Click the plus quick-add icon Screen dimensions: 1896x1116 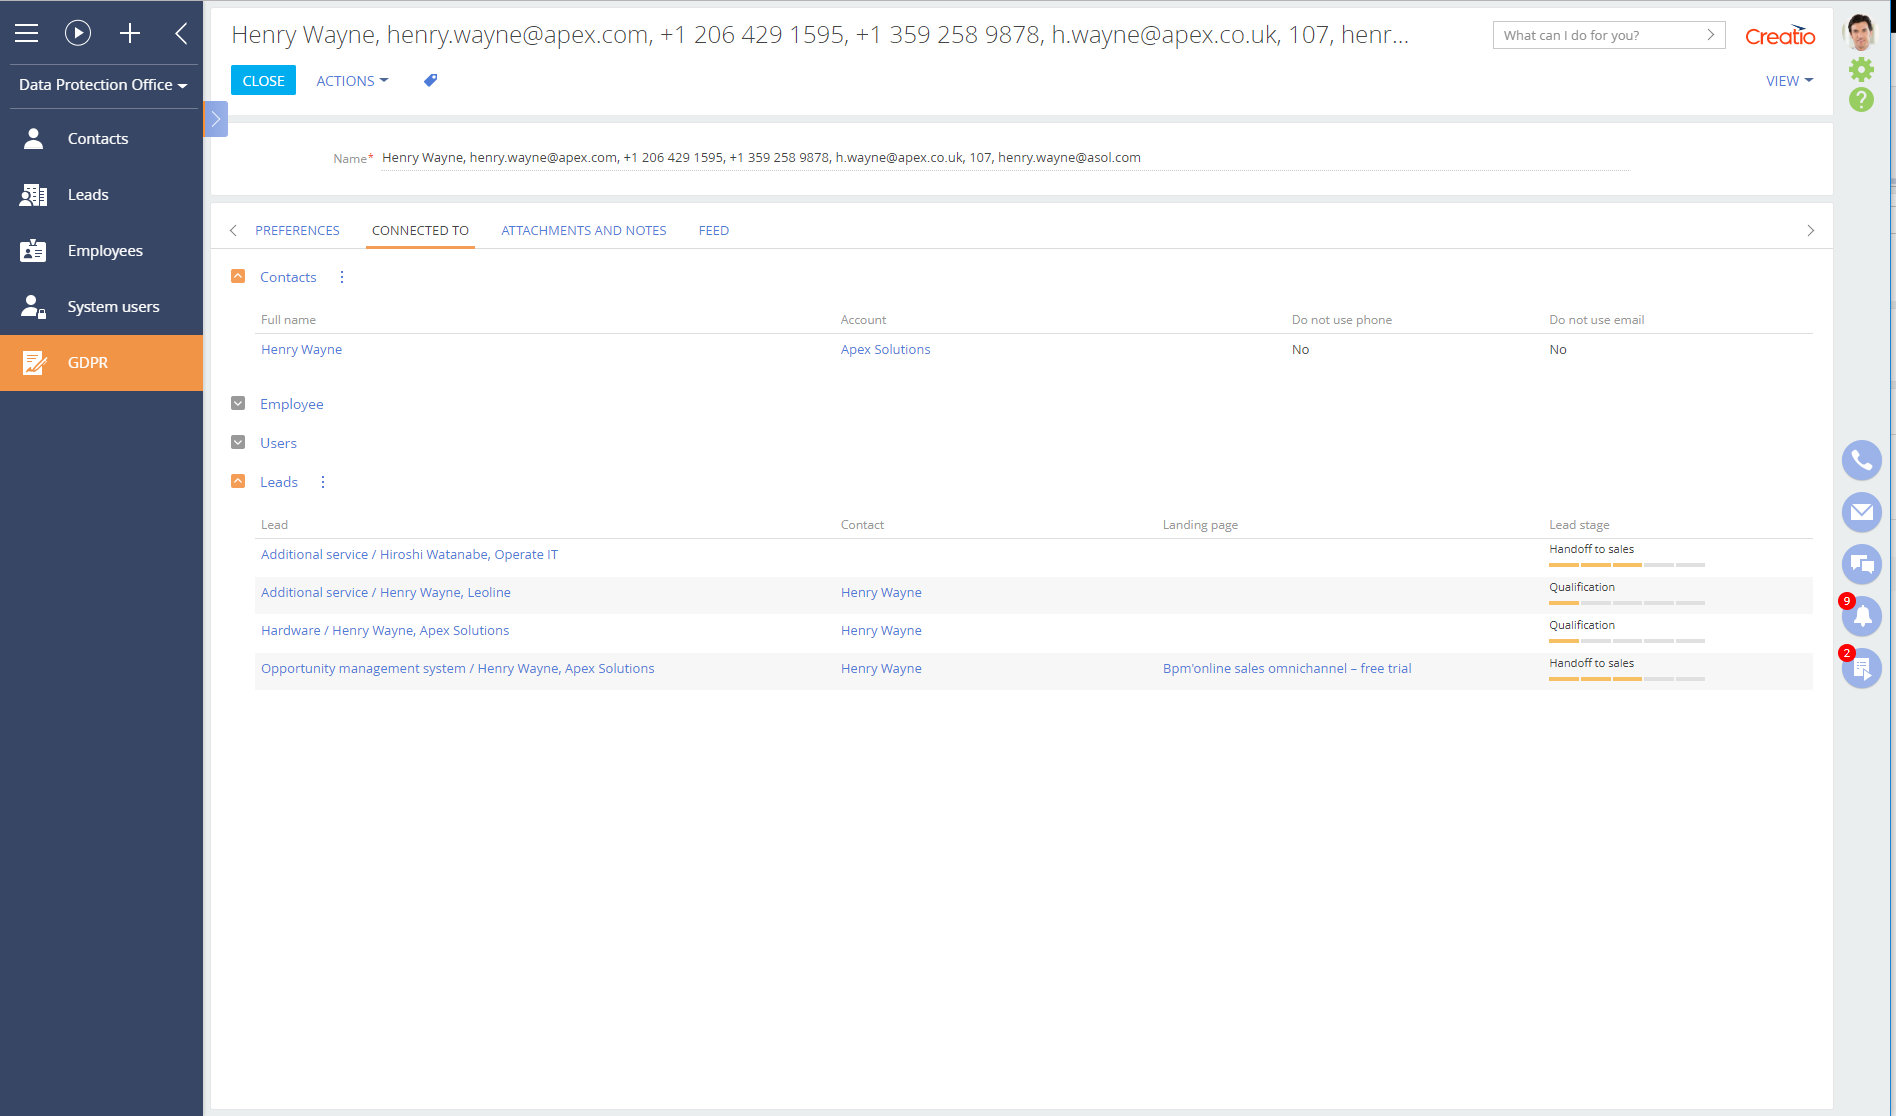tap(130, 33)
